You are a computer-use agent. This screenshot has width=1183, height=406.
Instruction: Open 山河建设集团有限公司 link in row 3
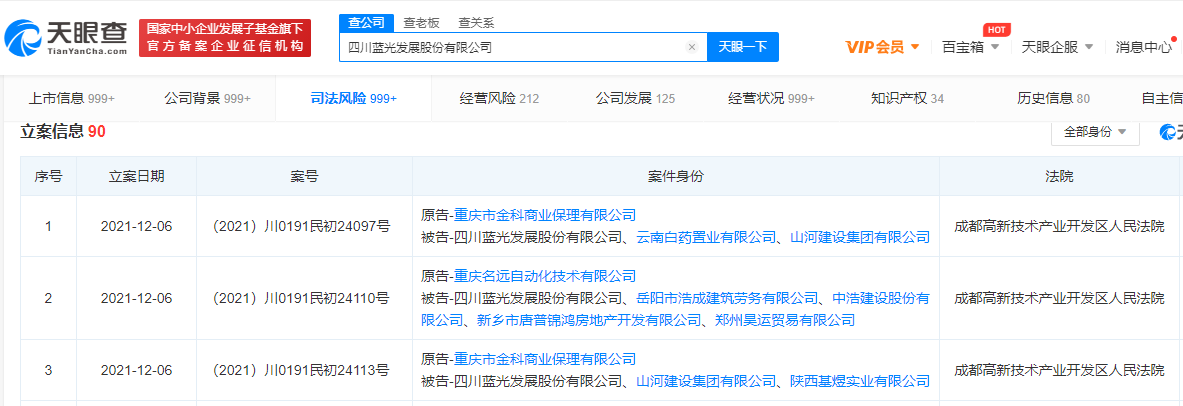(706, 381)
